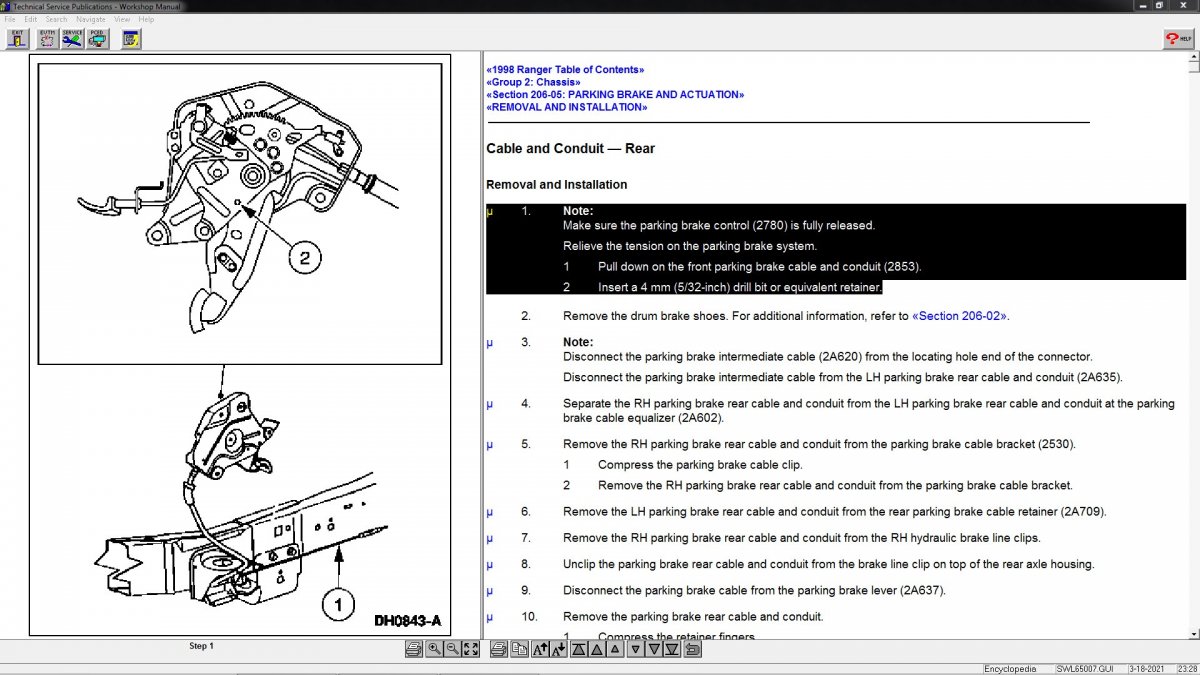Open the PCED toolbar icon

[x=98, y=39]
